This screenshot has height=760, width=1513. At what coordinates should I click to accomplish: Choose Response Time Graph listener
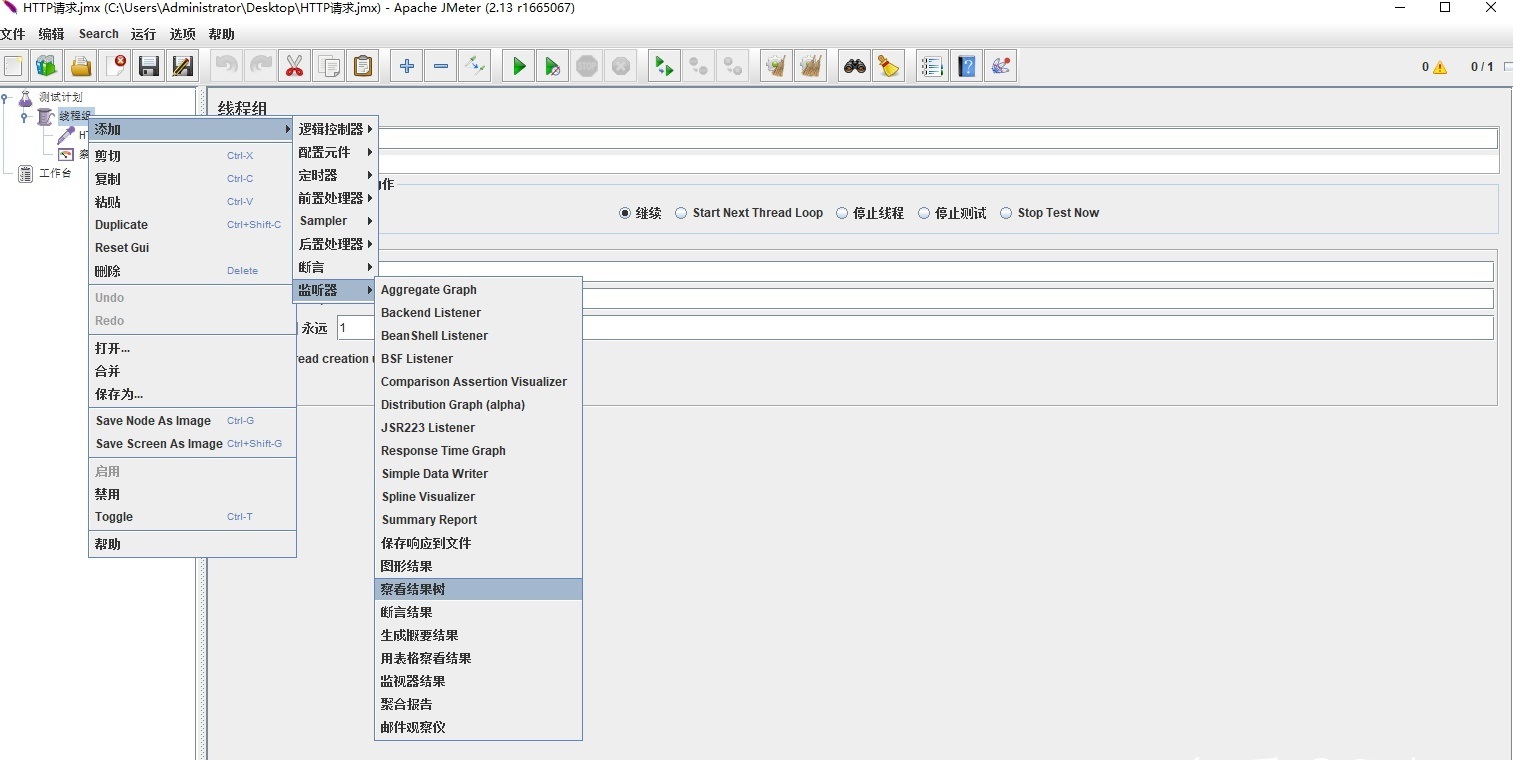pyautogui.click(x=478, y=451)
